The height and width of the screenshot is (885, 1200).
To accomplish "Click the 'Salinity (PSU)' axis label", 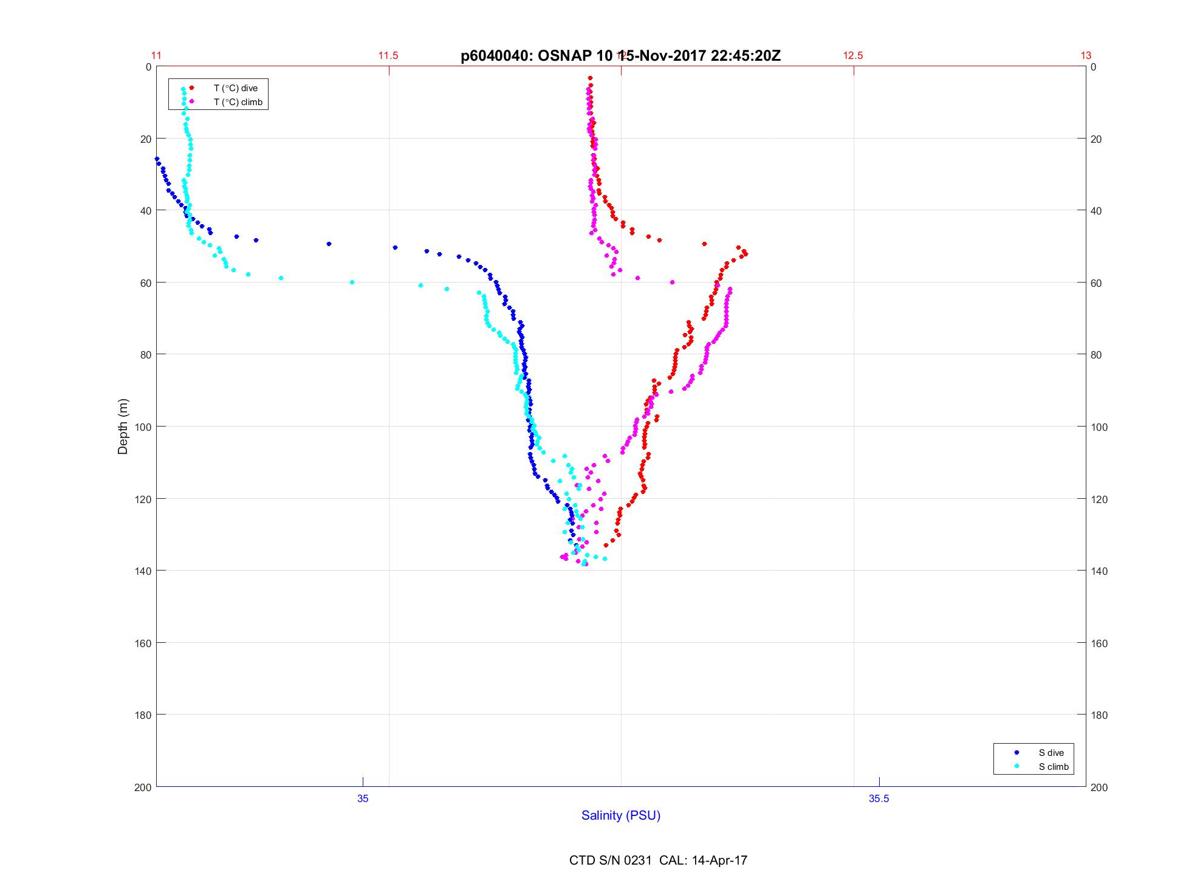I will click(x=621, y=816).
